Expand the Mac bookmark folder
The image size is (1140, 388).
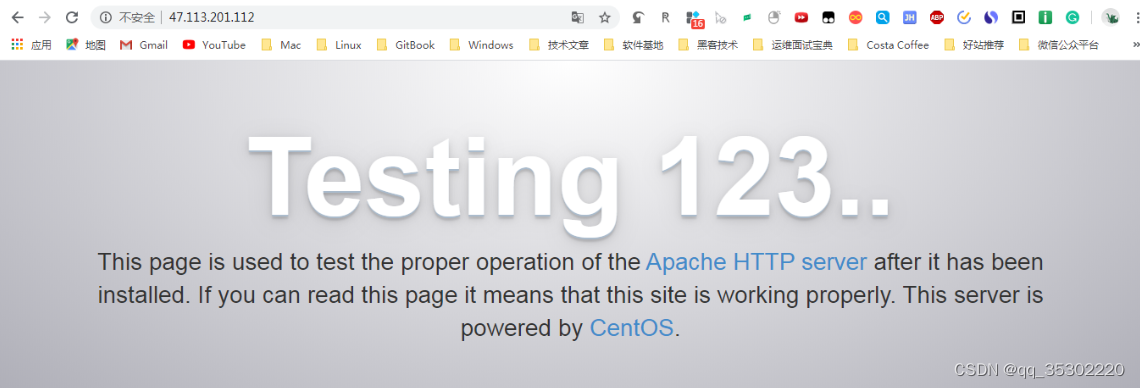pos(281,45)
